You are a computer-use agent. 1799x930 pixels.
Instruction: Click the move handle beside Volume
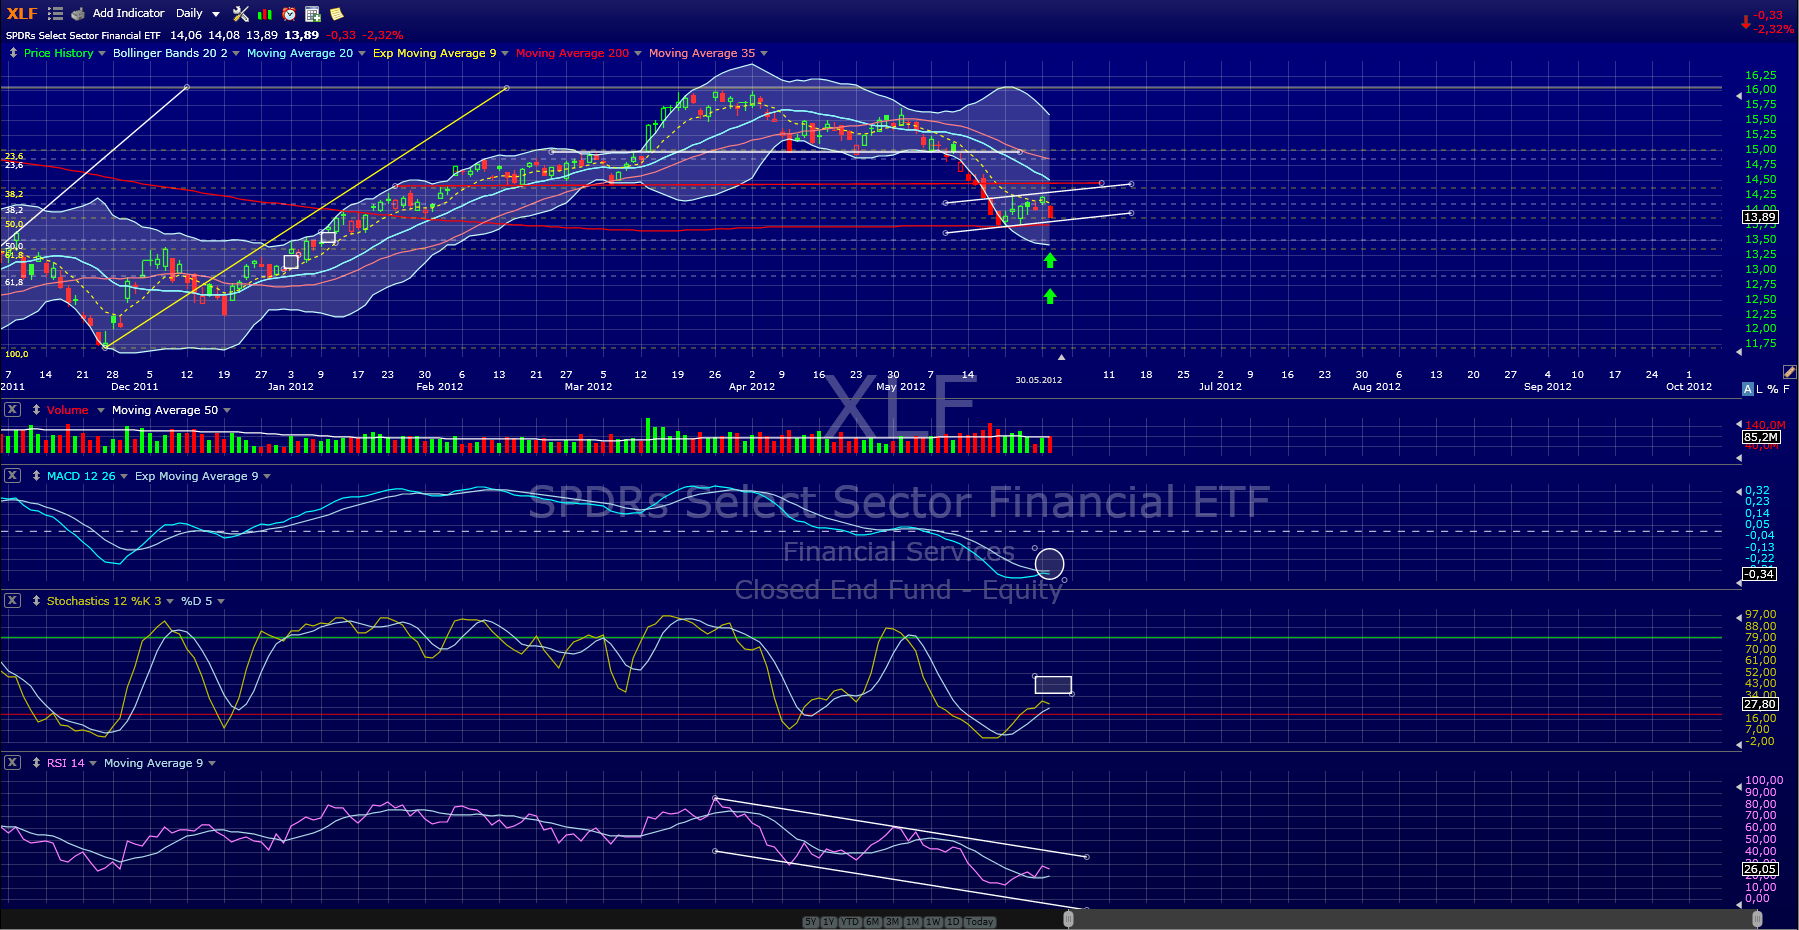click(36, 410)
